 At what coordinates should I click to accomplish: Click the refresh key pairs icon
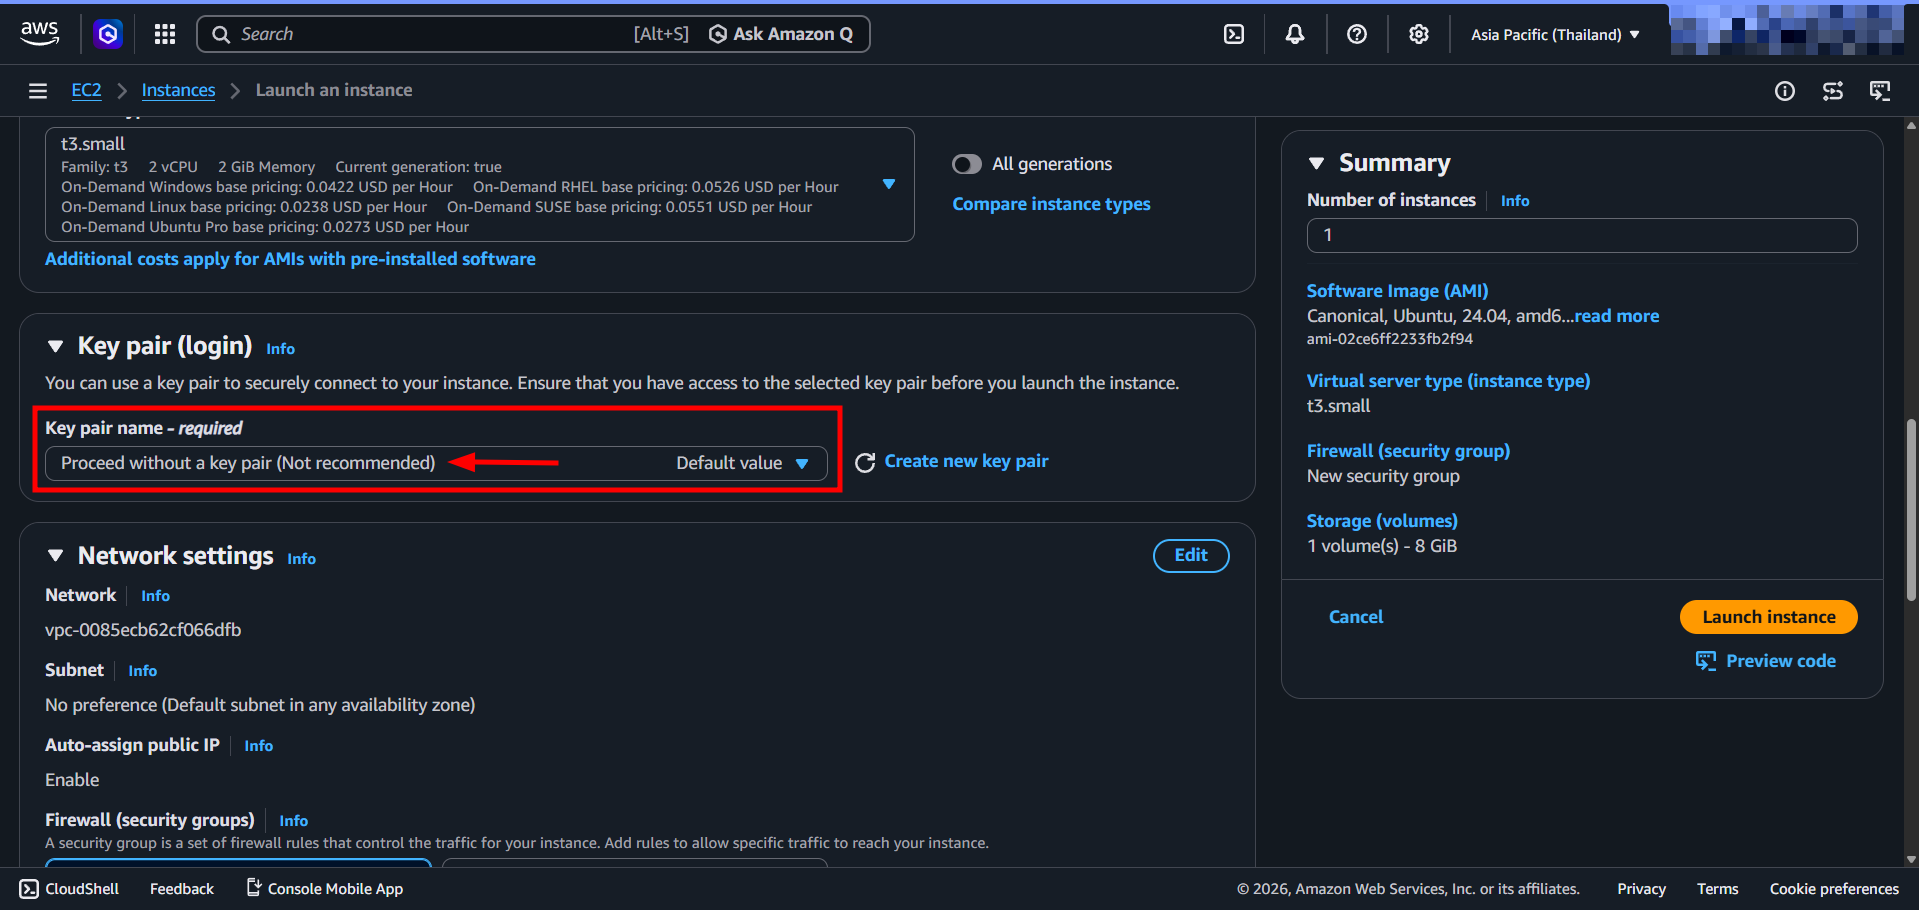coord(865,462)
